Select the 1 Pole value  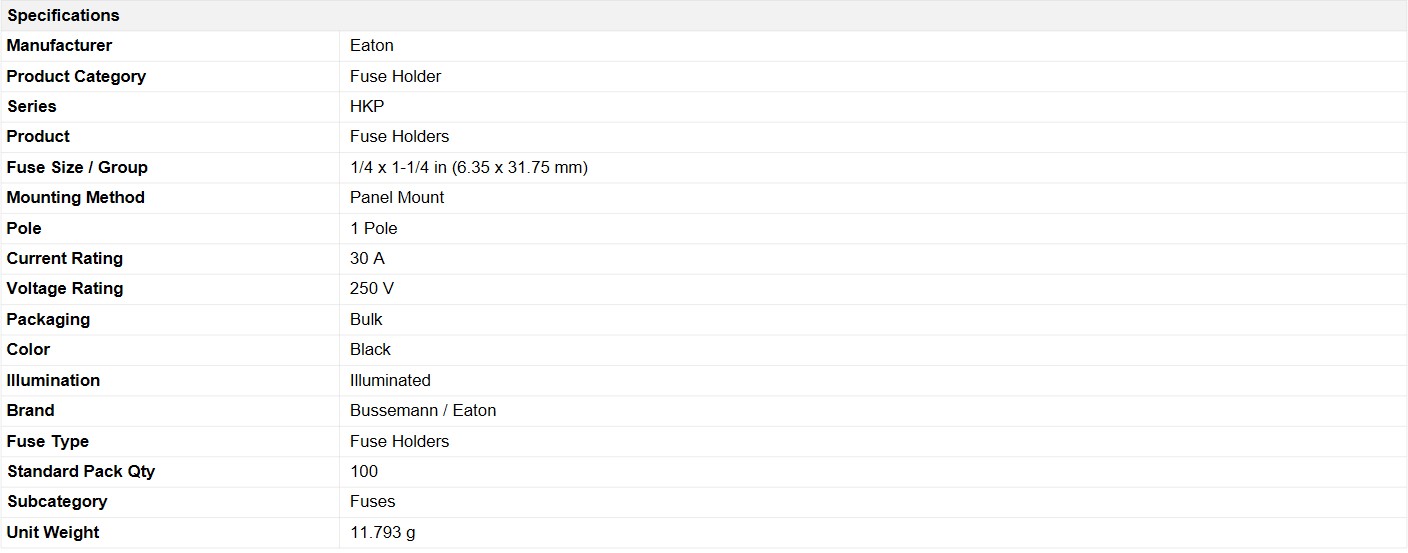374,228
